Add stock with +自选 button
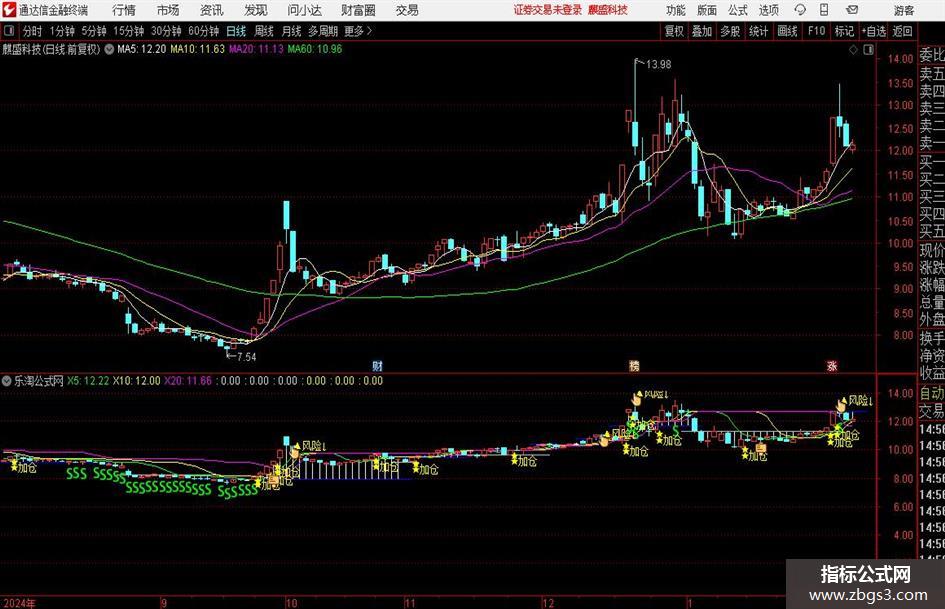Image resolution: width=945 pixels, height=609 pixels. tap(873, 31)
